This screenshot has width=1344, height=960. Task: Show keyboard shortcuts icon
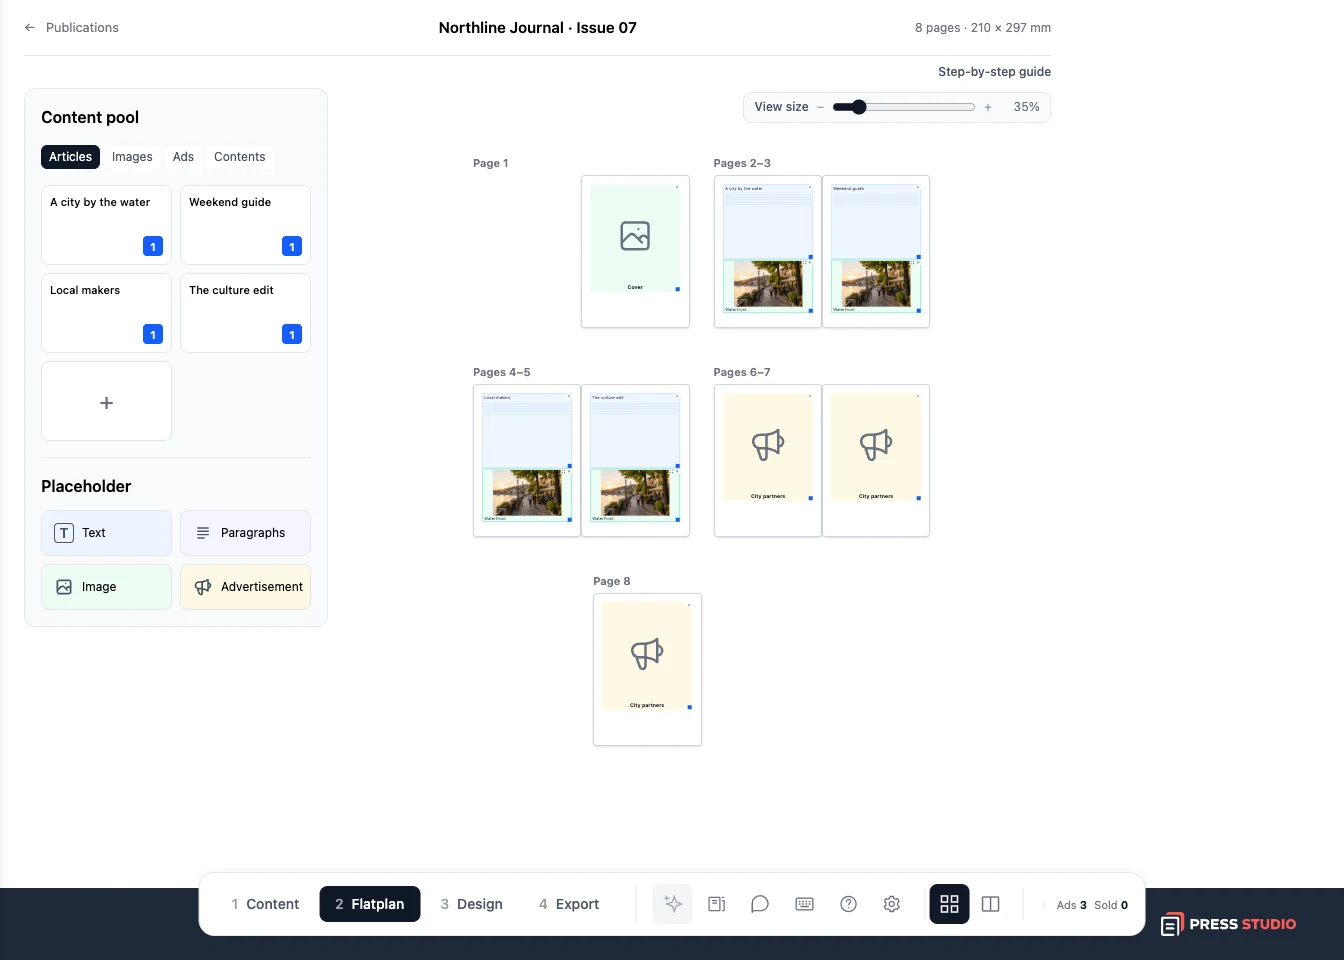coord(804,904)
